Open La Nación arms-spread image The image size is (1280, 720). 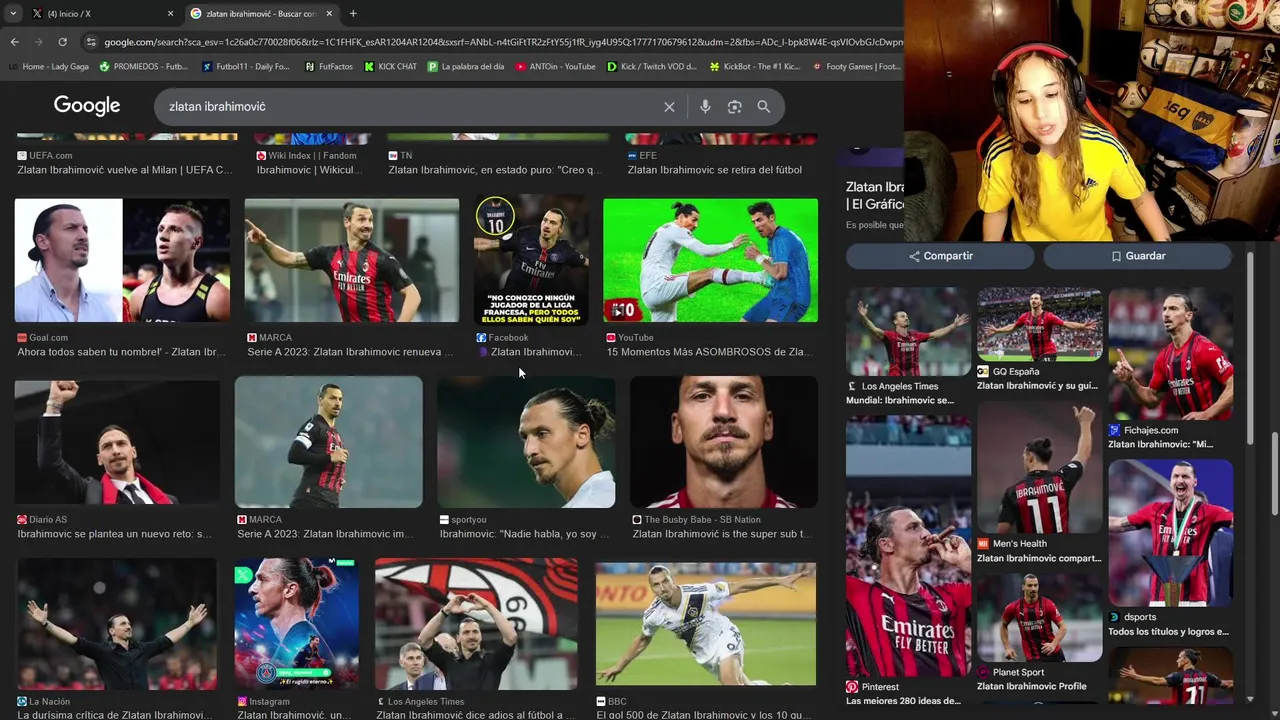click(x=117, y=624)
